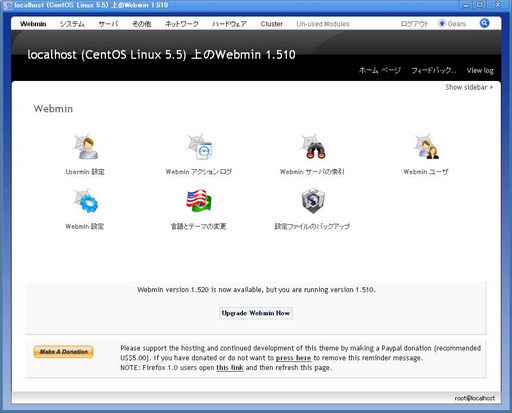This screenshot has height=413, width=512.
Task: Click the ログアウト link
Action: coord(414,24)
